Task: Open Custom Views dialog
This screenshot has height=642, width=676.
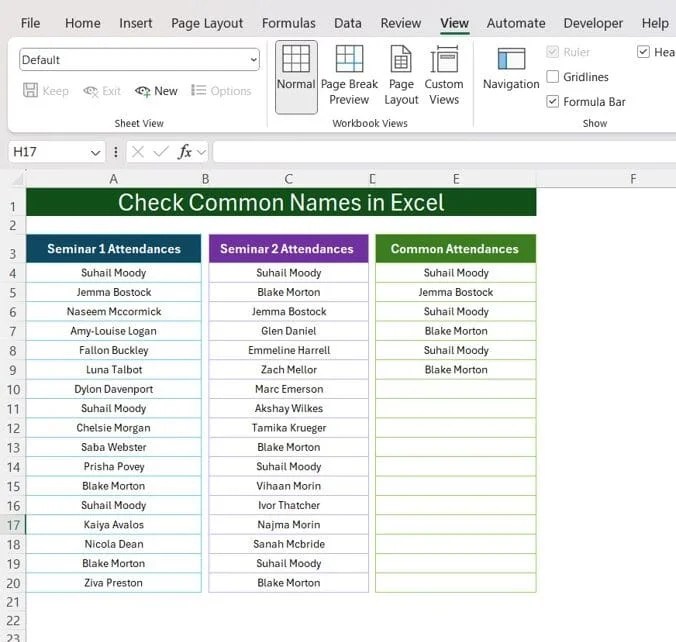Action: (444, 75)
